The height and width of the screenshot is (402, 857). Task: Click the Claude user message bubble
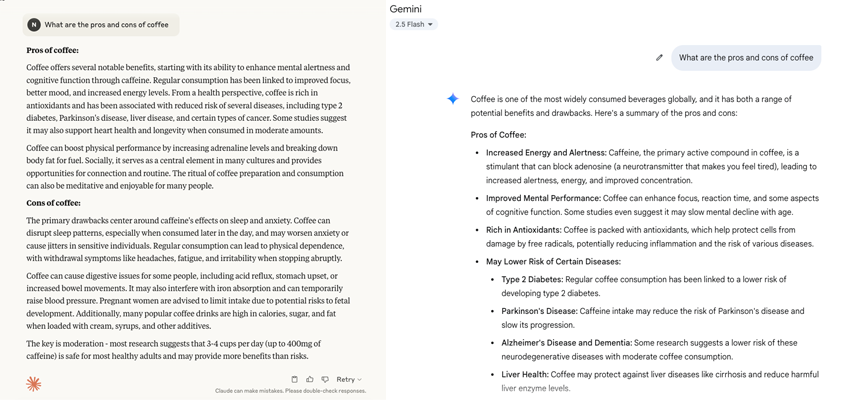(101, 25)
